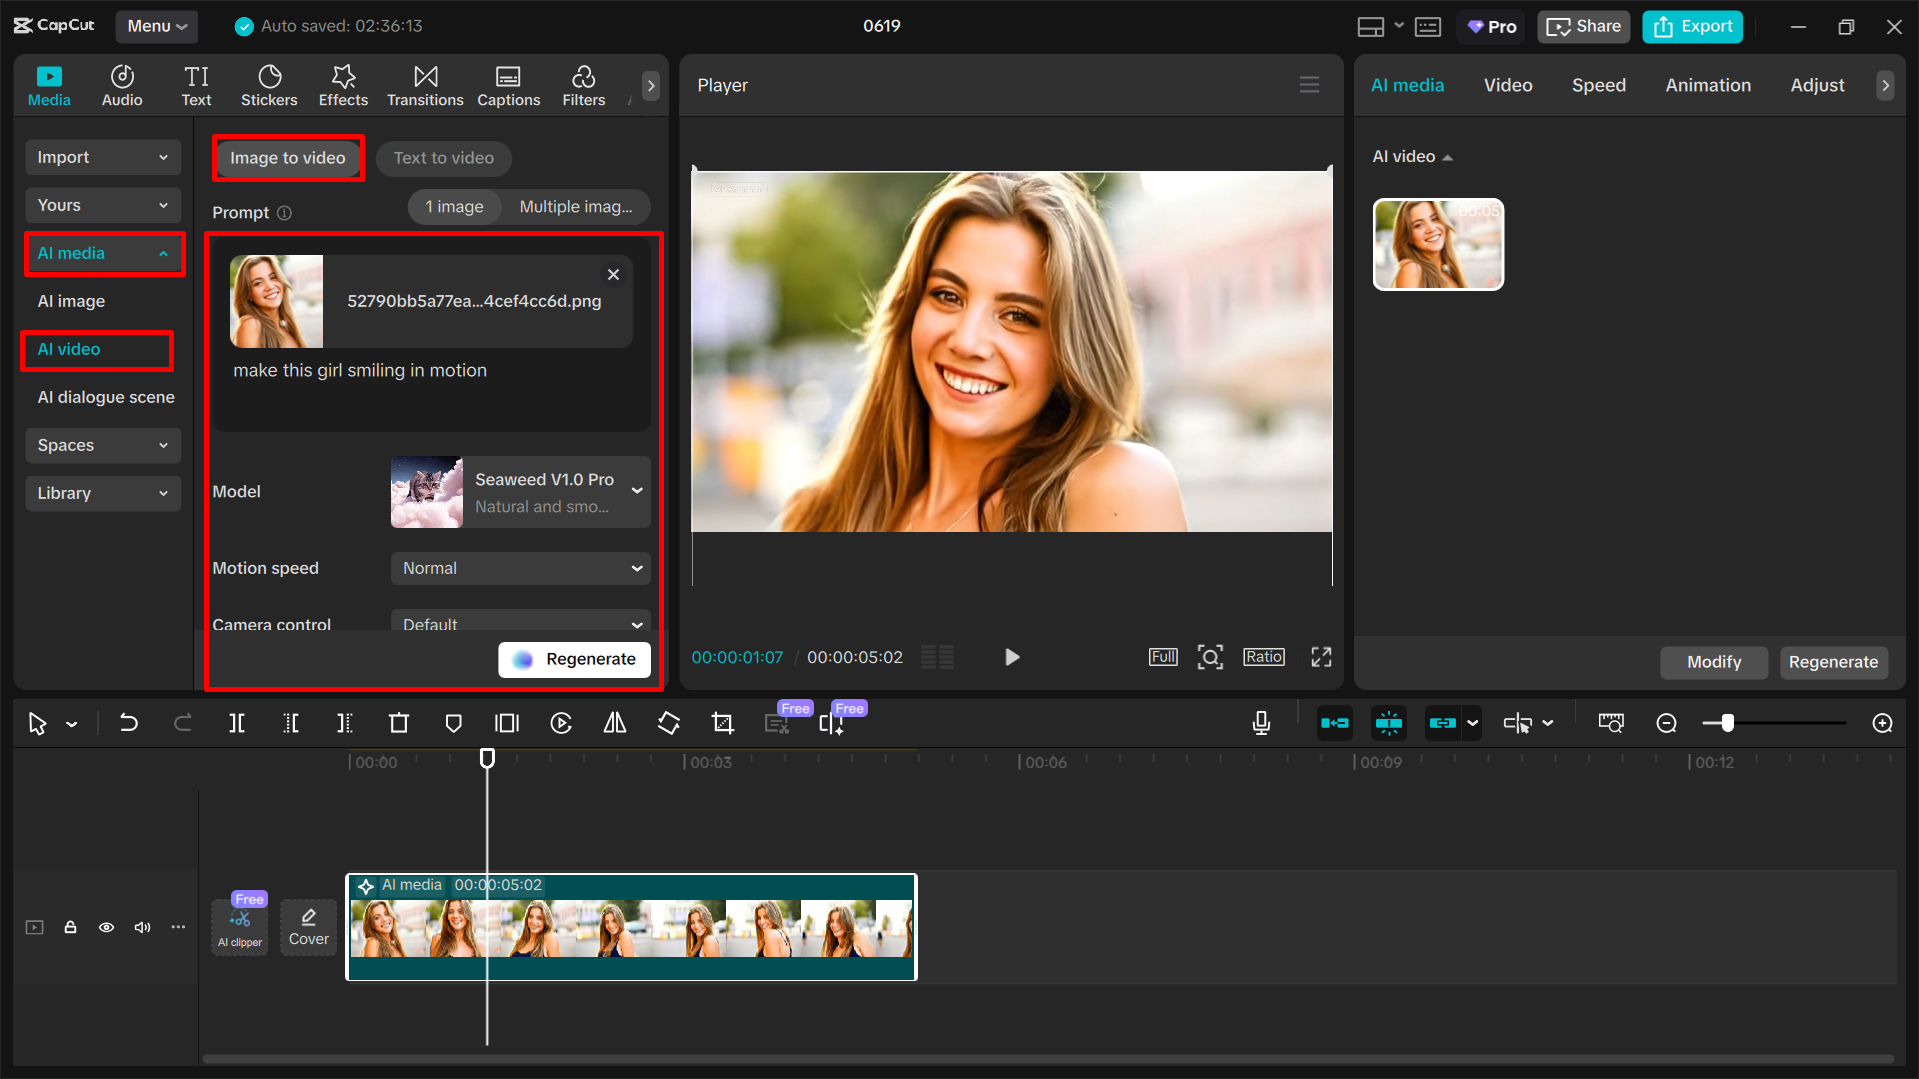The image size is (1919, 1079).
Task: Open track more options (three dots)
Action: click(x=178, y=927)
